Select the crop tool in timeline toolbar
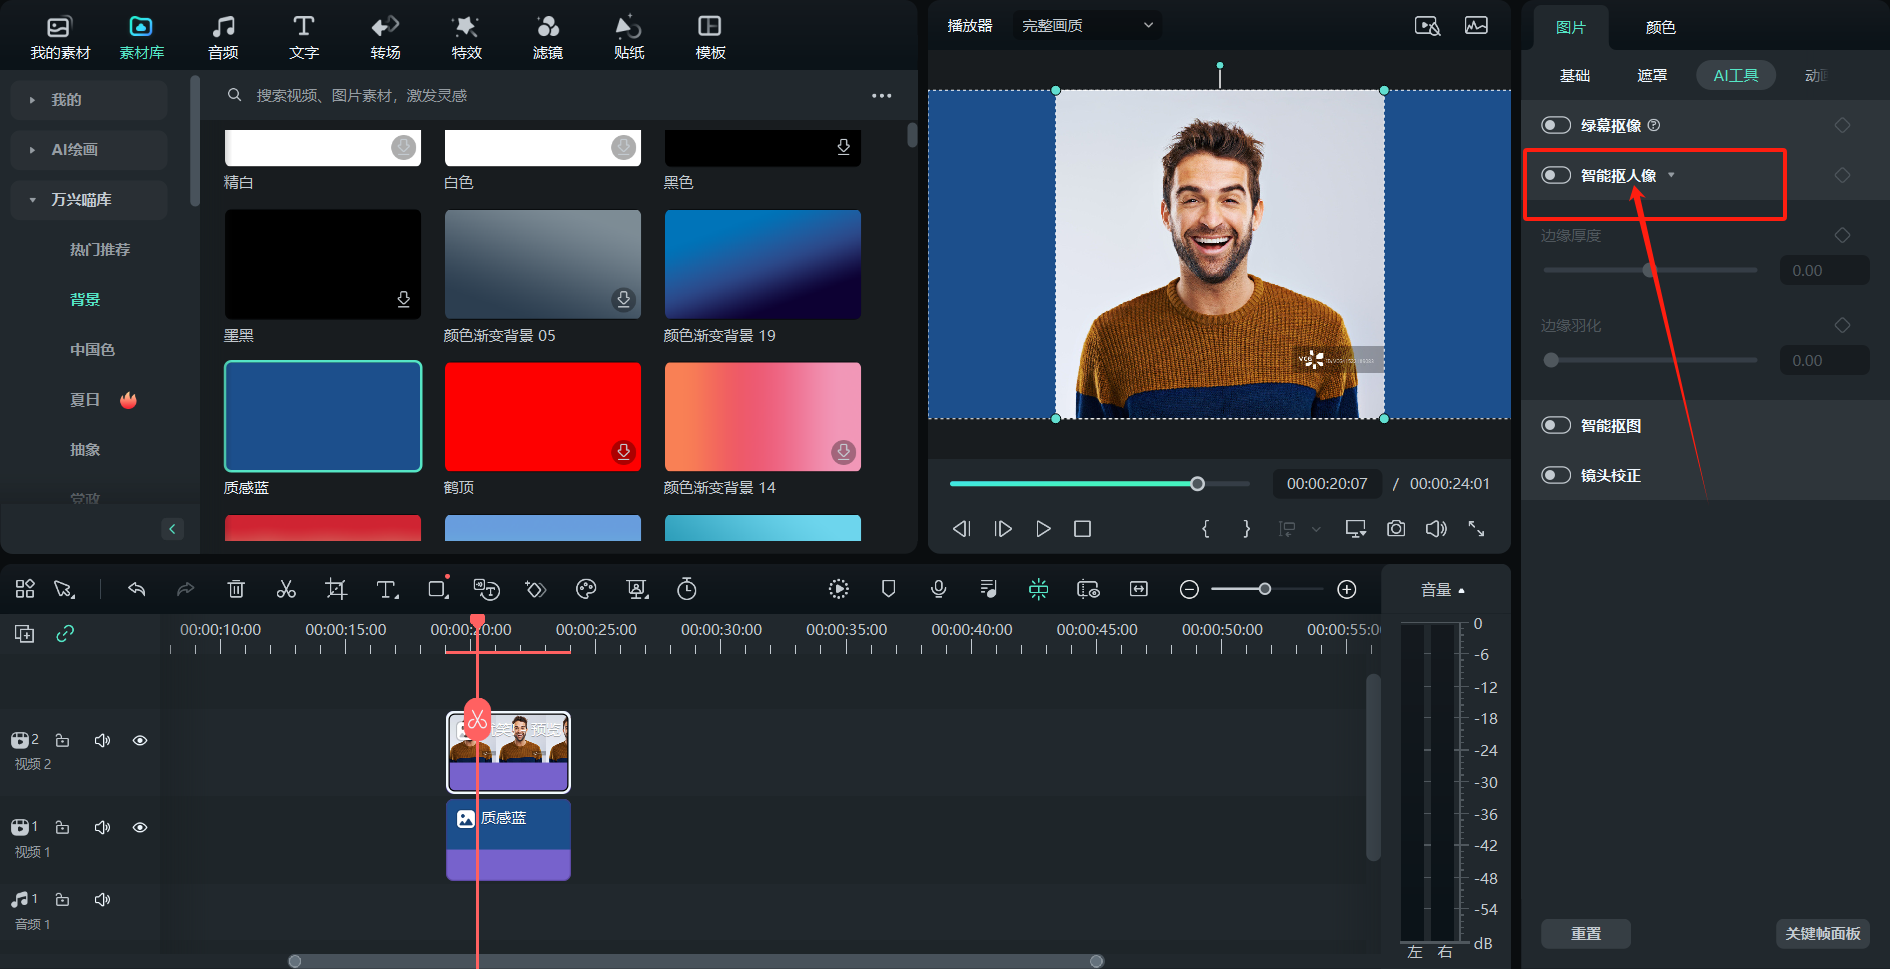Image resolution: width=1890 pixels, height=969 pixels. [x=336, y=589]
